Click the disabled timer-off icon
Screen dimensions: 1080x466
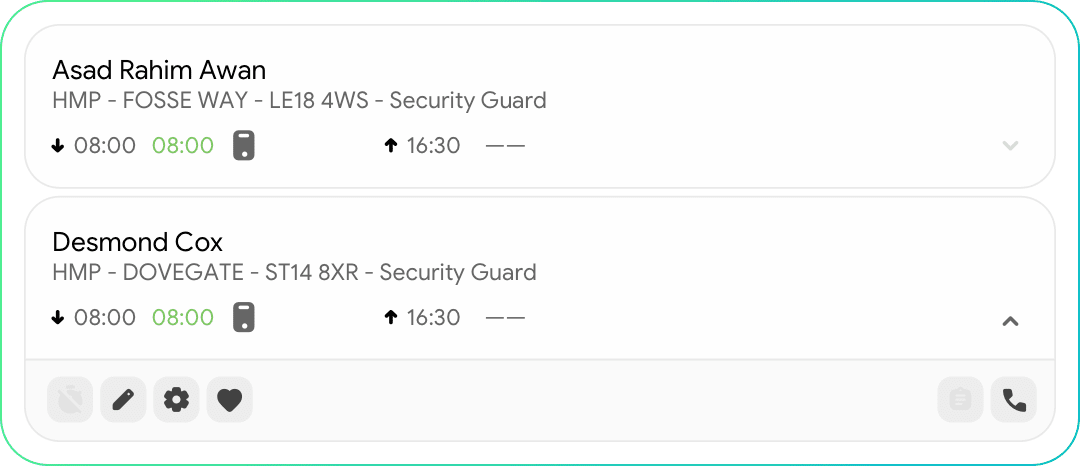pos(70,401)
